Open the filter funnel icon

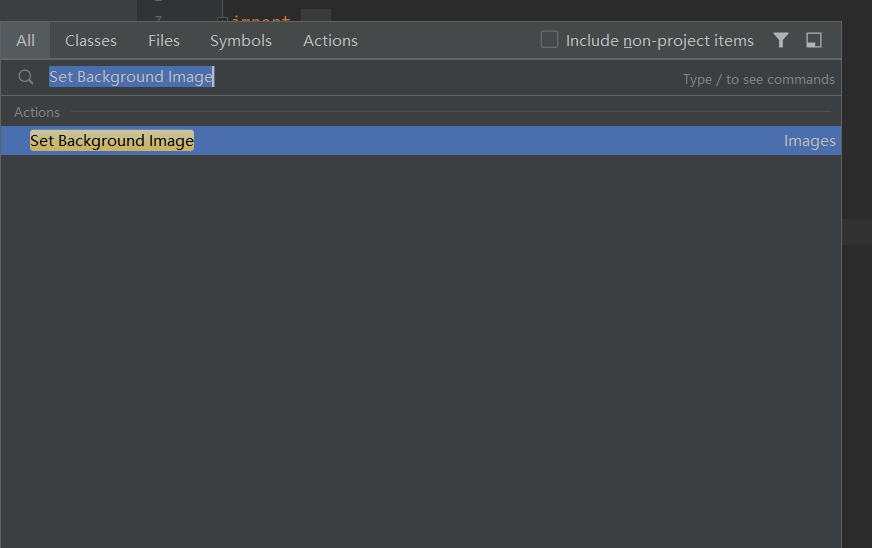[781, 40]
